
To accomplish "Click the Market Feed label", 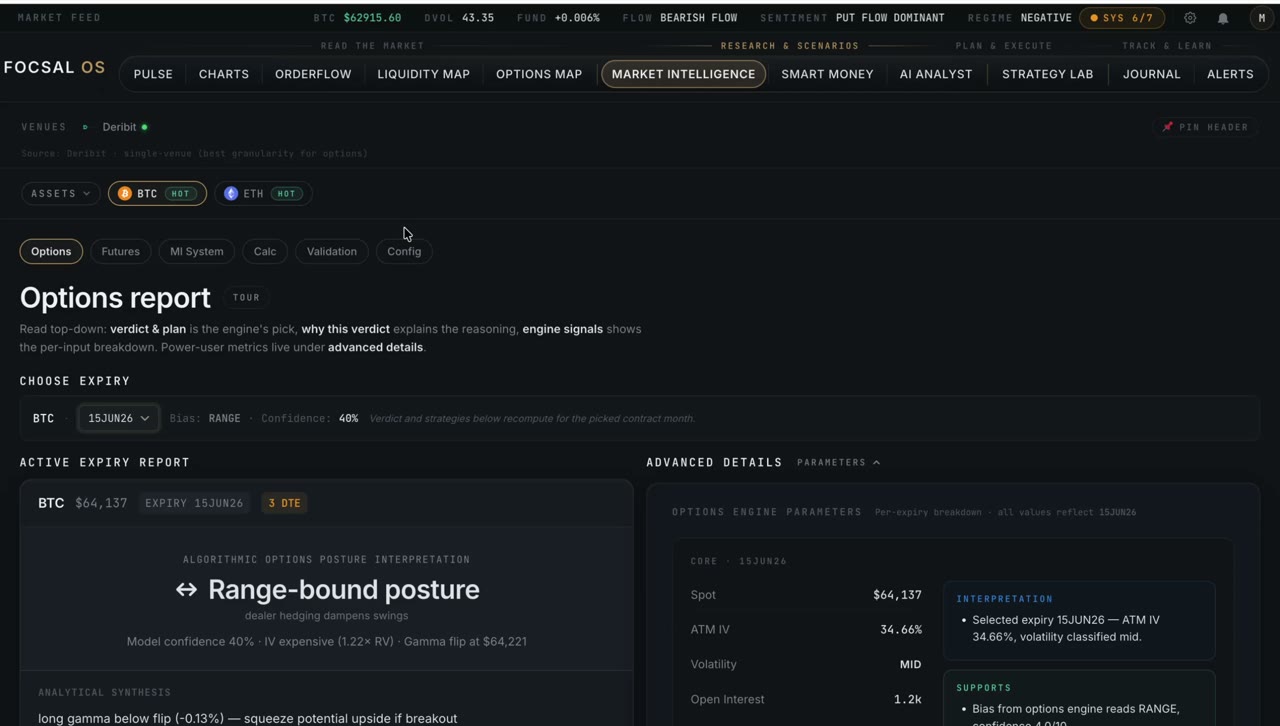I will click(x=59, y=18).
